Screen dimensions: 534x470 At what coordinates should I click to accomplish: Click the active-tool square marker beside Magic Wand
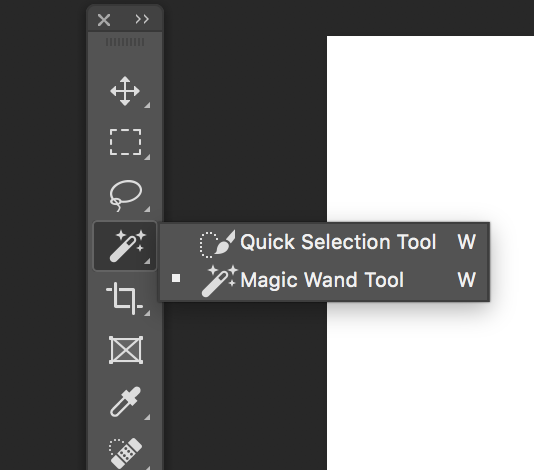click(176, 278)
